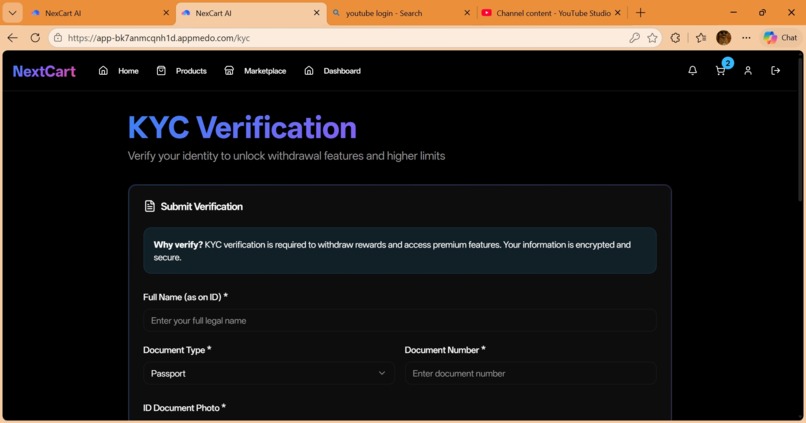
Task: Reload the page with refresh icon
Action: tap(35, 38)
